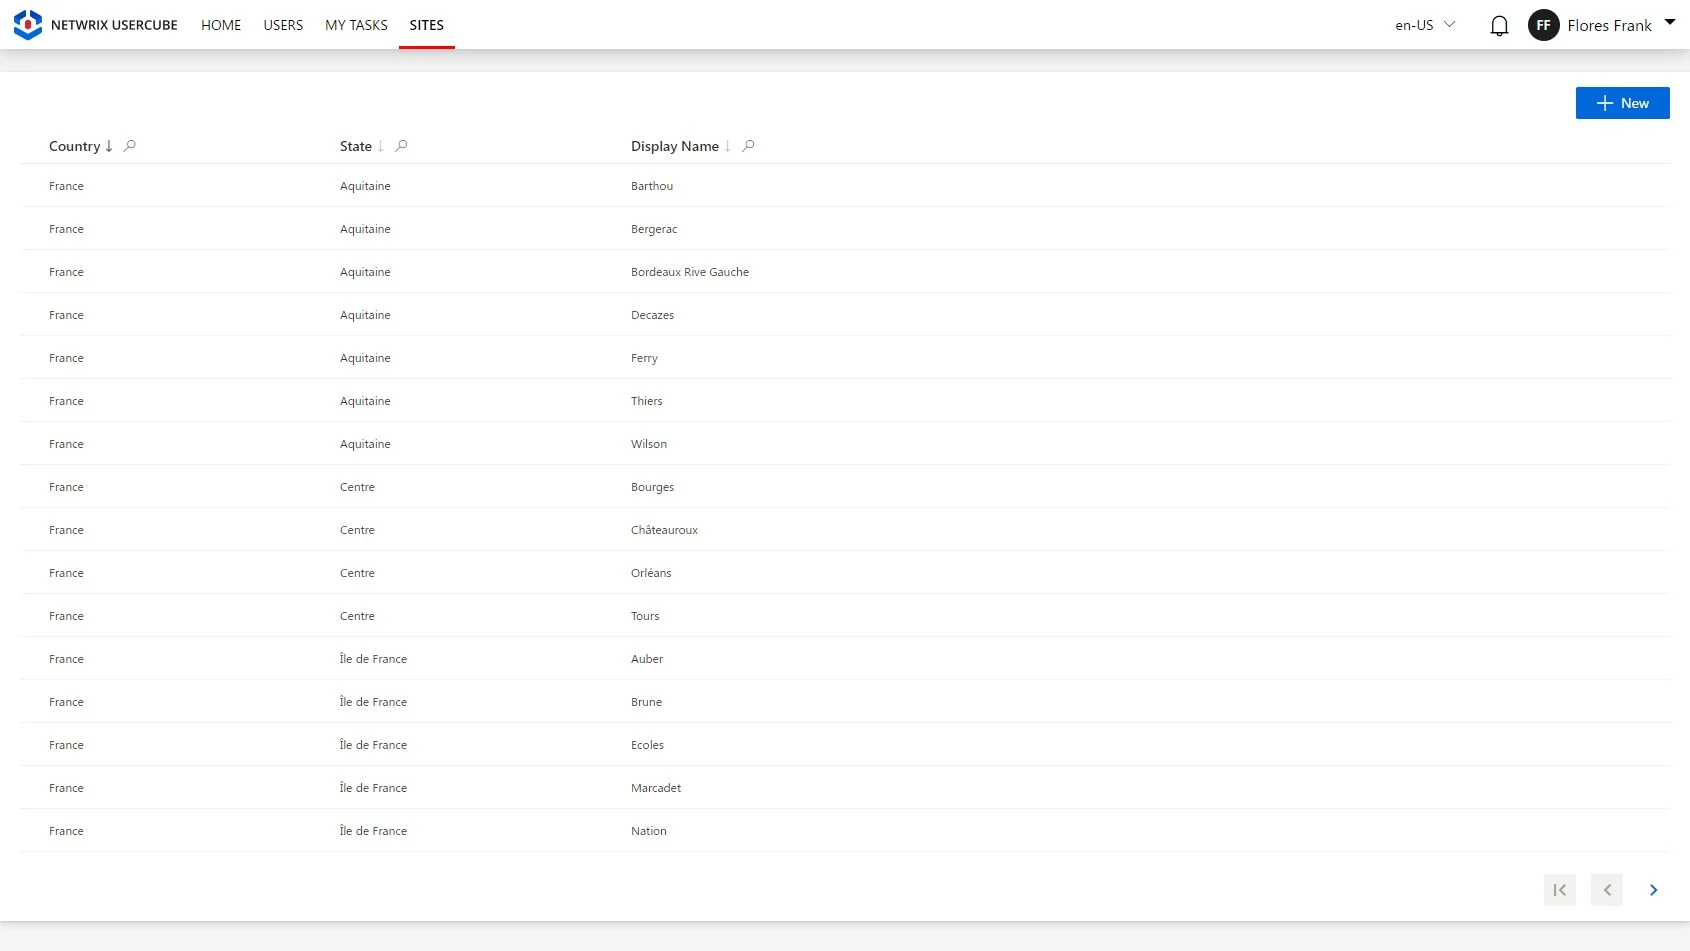This screenshot has height=951, width=1690.
Task: Open the Brune site row
Action: [x=845, y=702]
